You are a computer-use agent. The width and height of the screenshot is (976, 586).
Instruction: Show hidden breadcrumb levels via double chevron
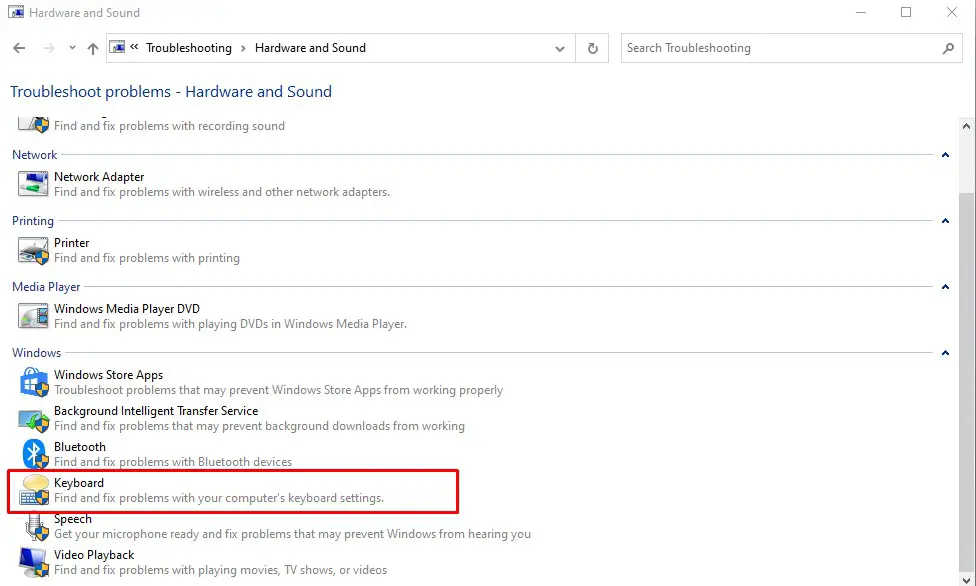(134, 47)
